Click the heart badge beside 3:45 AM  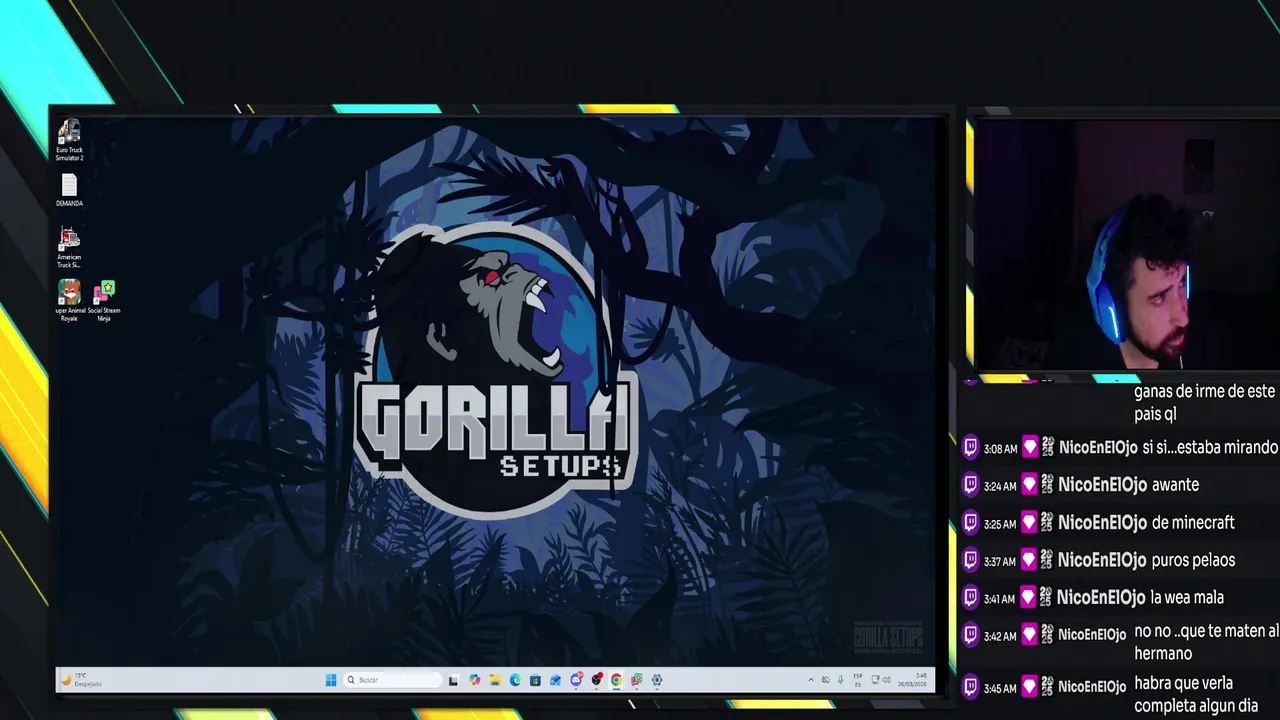(x=1030, y=687)
